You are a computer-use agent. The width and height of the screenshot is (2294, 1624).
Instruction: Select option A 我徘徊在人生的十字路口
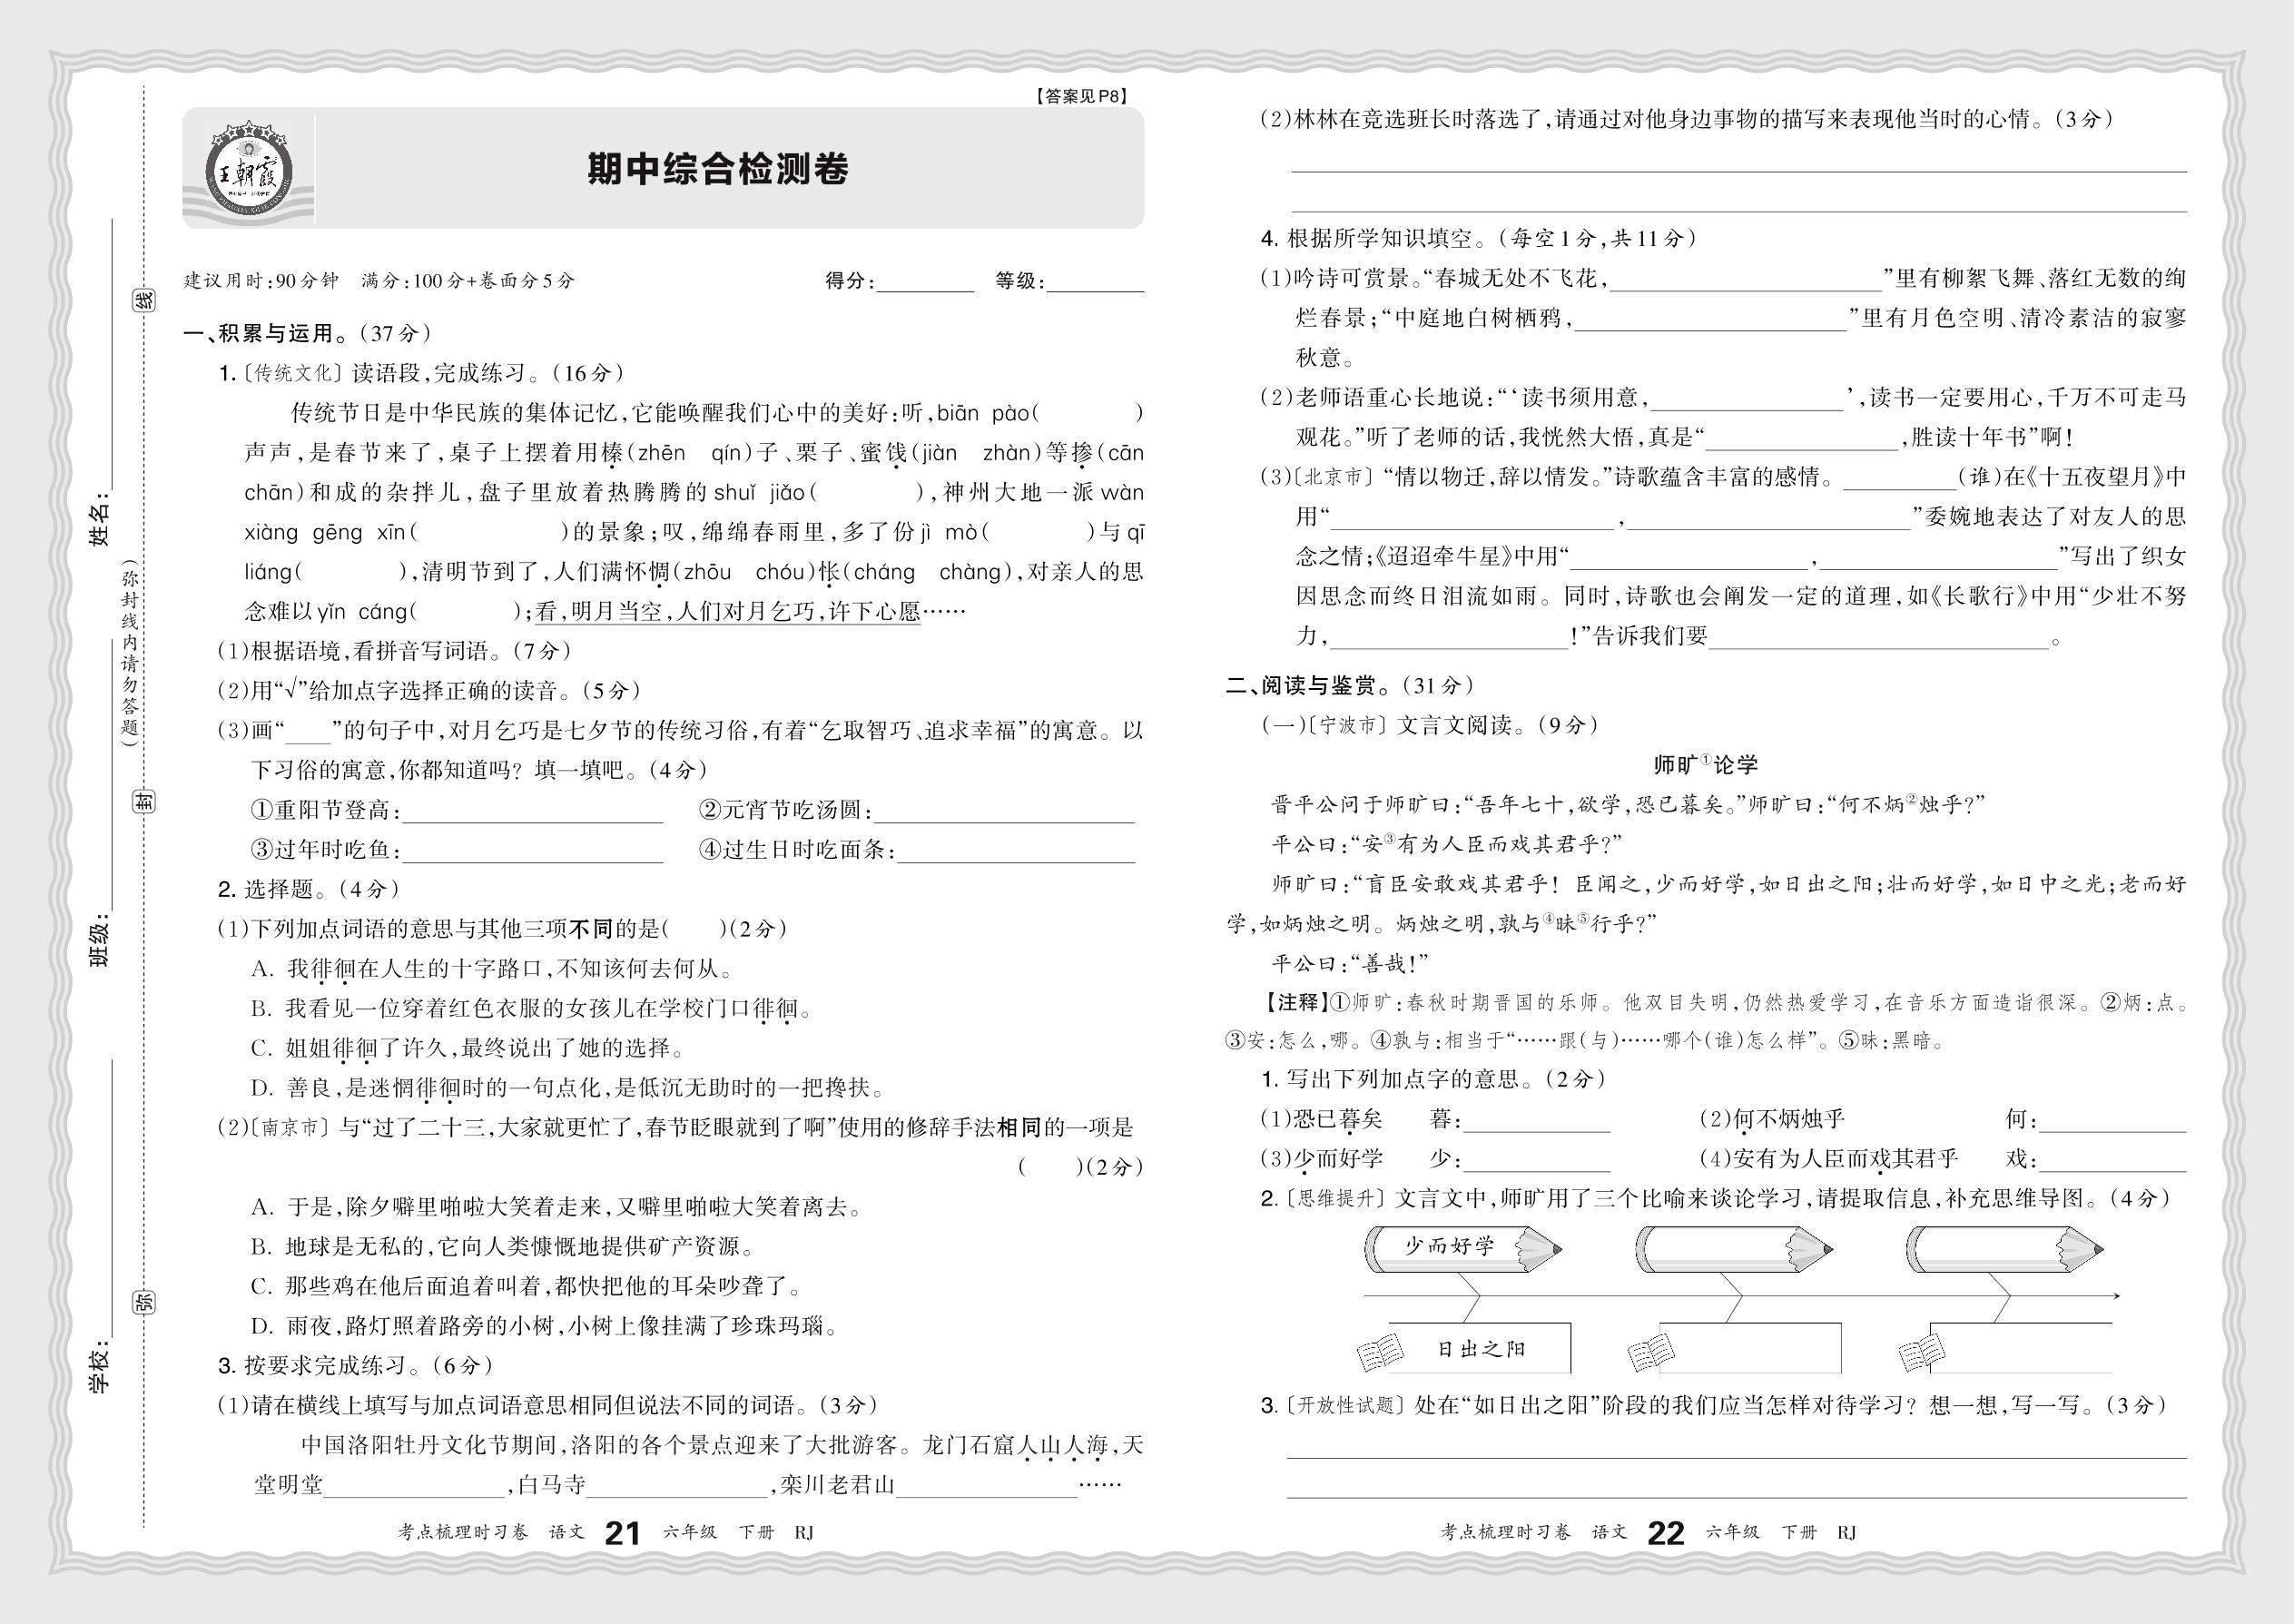[x=492, y=968]
